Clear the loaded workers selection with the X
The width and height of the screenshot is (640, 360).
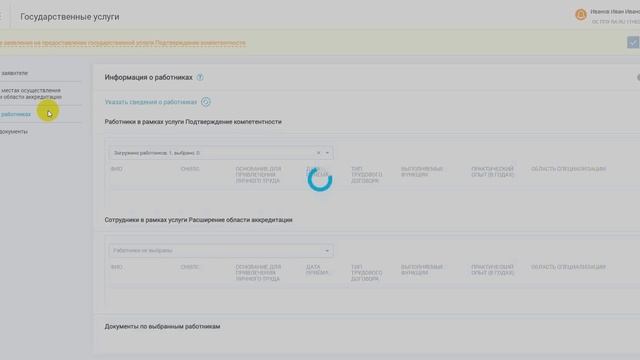[x=318, y=153]
